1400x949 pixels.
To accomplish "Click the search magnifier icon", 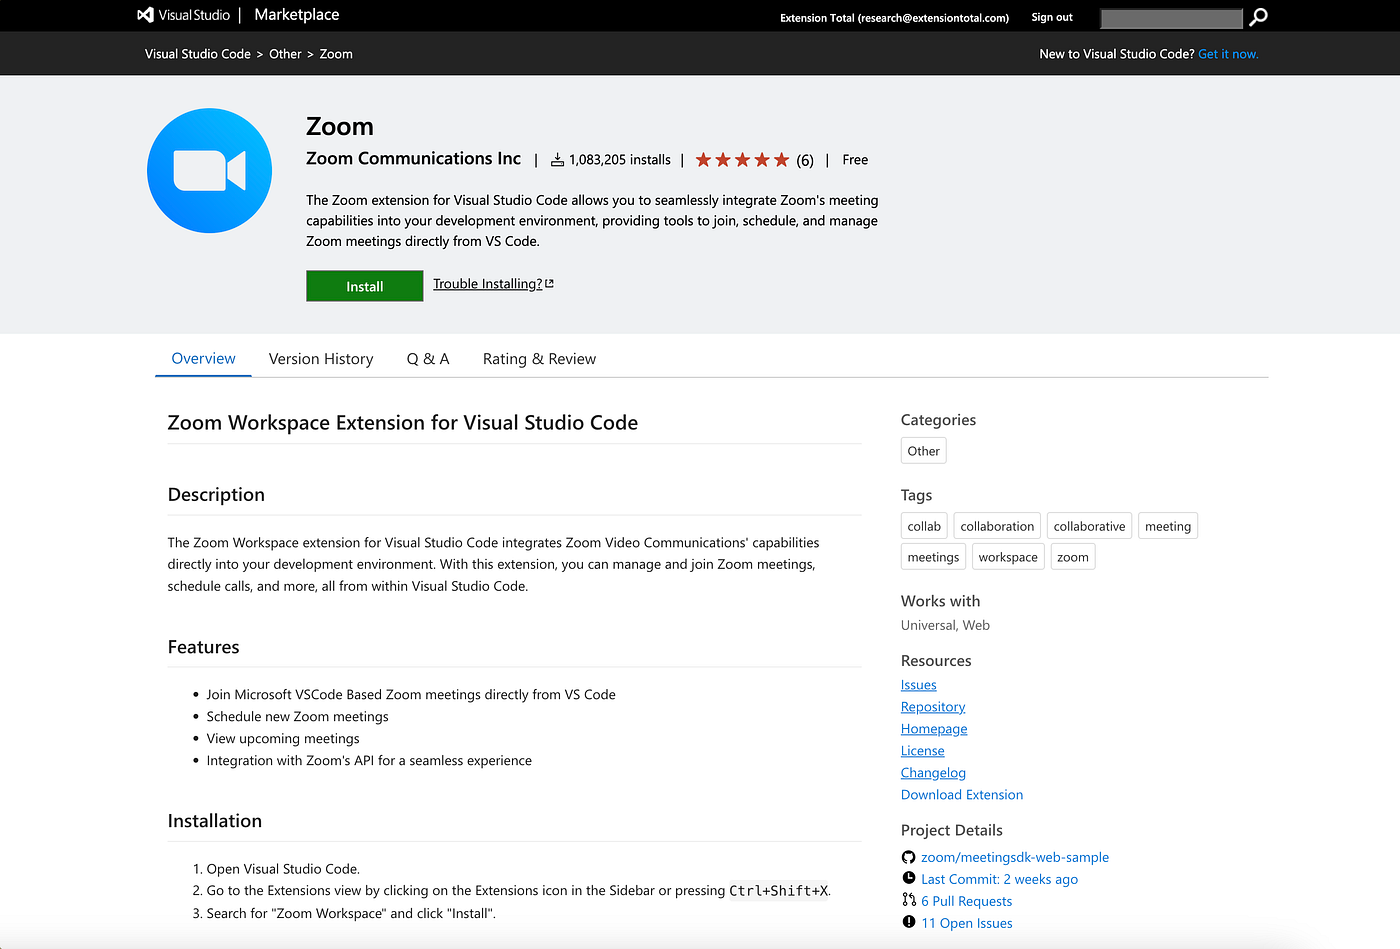I will (x=1259, y=17).
